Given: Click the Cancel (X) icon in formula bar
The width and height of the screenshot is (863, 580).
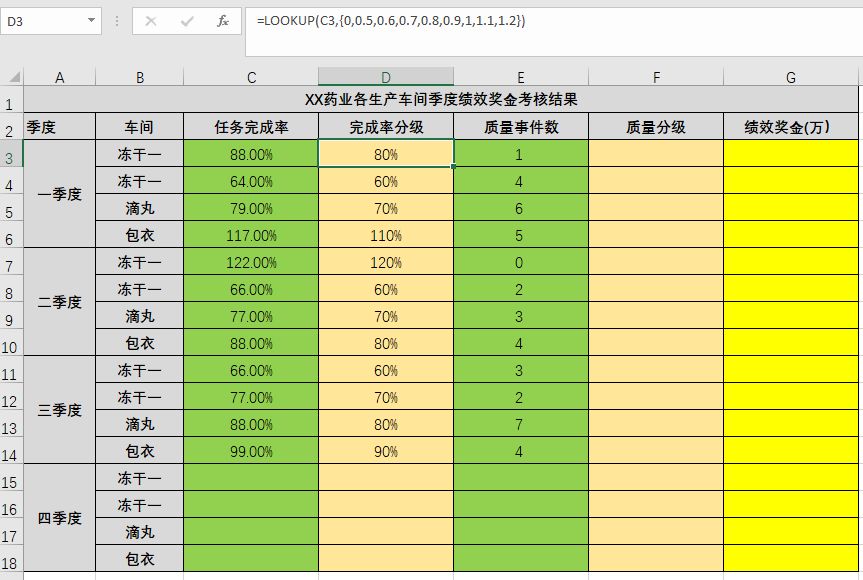Looking at the screenshot, I should point(151,21).
